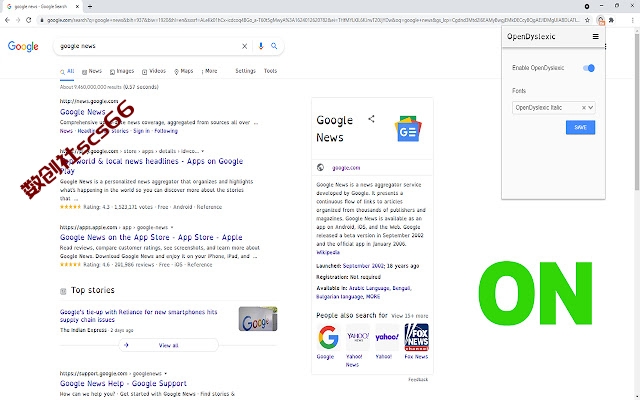Image resolution: width=640 pixels, height=400 pixels.
Task: Click View 15+ more link
Action: (409, 316)
